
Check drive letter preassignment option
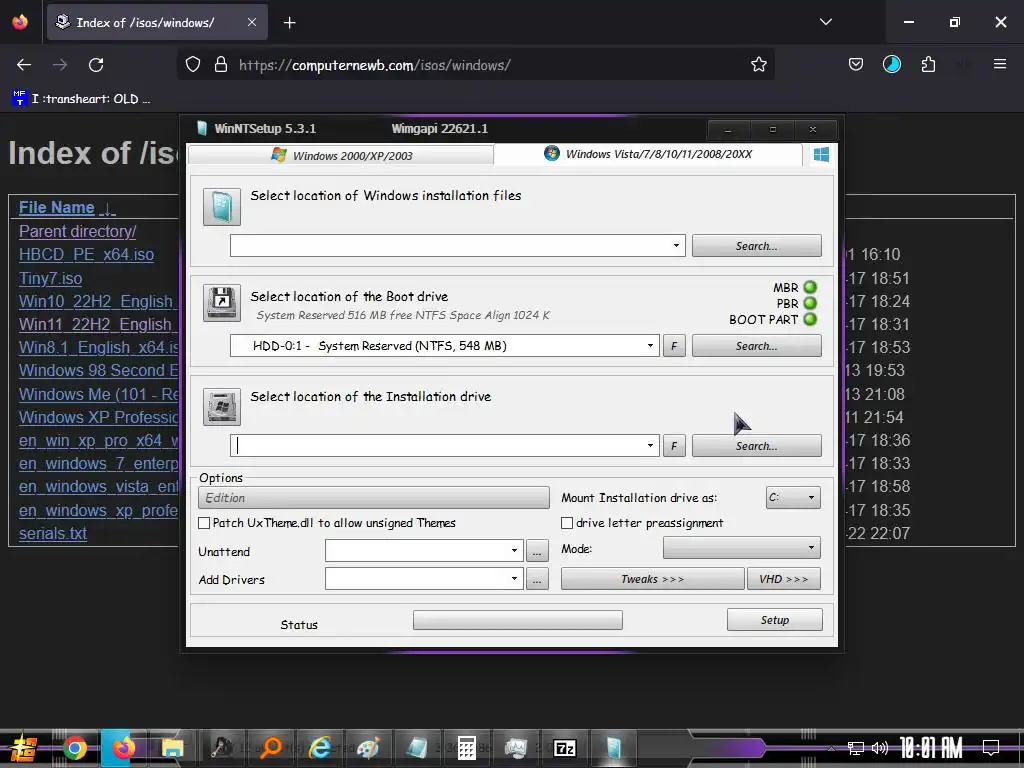tap(567, 523)
